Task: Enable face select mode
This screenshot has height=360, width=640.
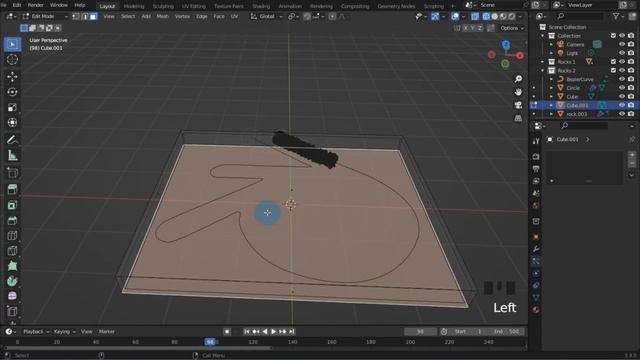Action: pyautogui.click(x=93, y=16)
